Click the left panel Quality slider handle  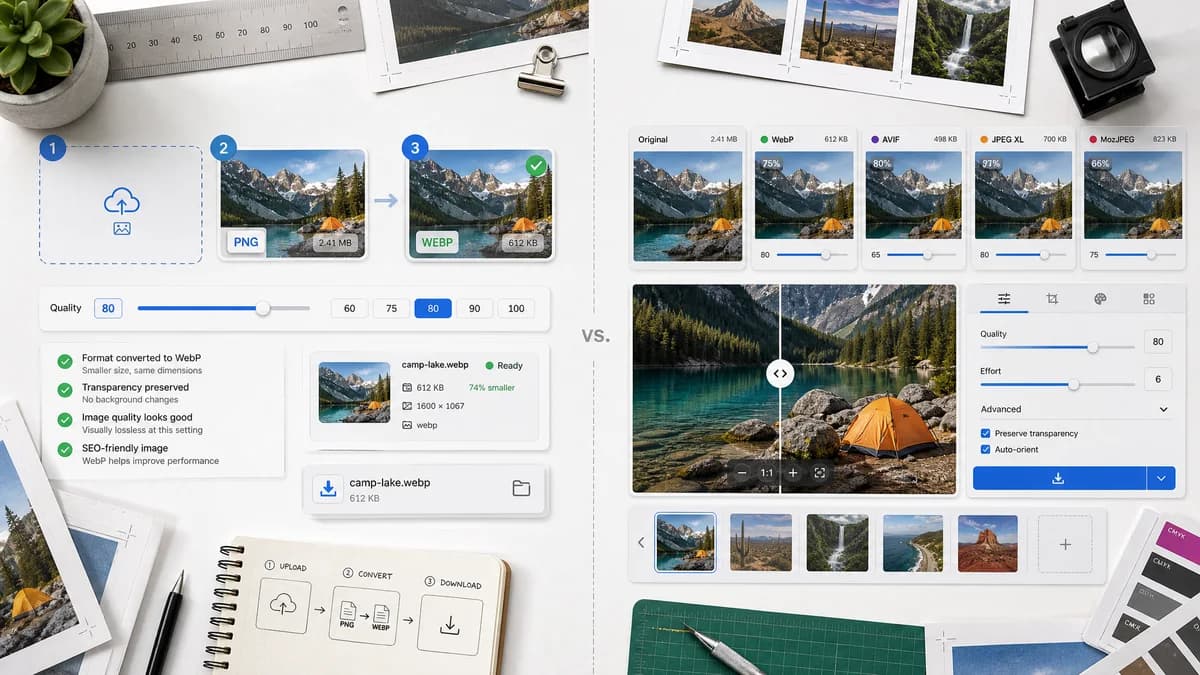point(263,309)
